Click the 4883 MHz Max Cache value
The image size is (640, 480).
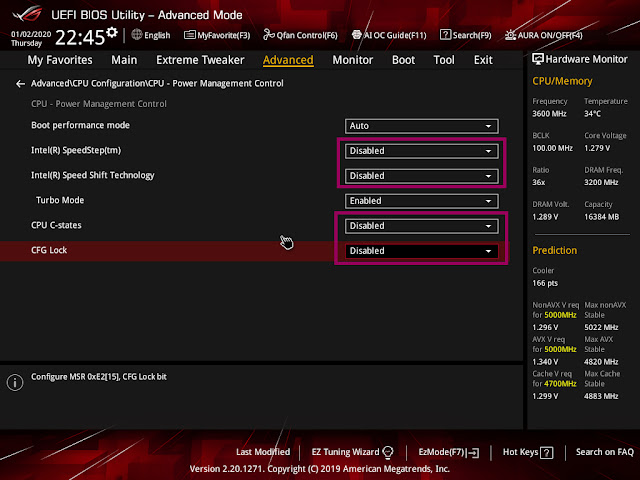(601, 396)
